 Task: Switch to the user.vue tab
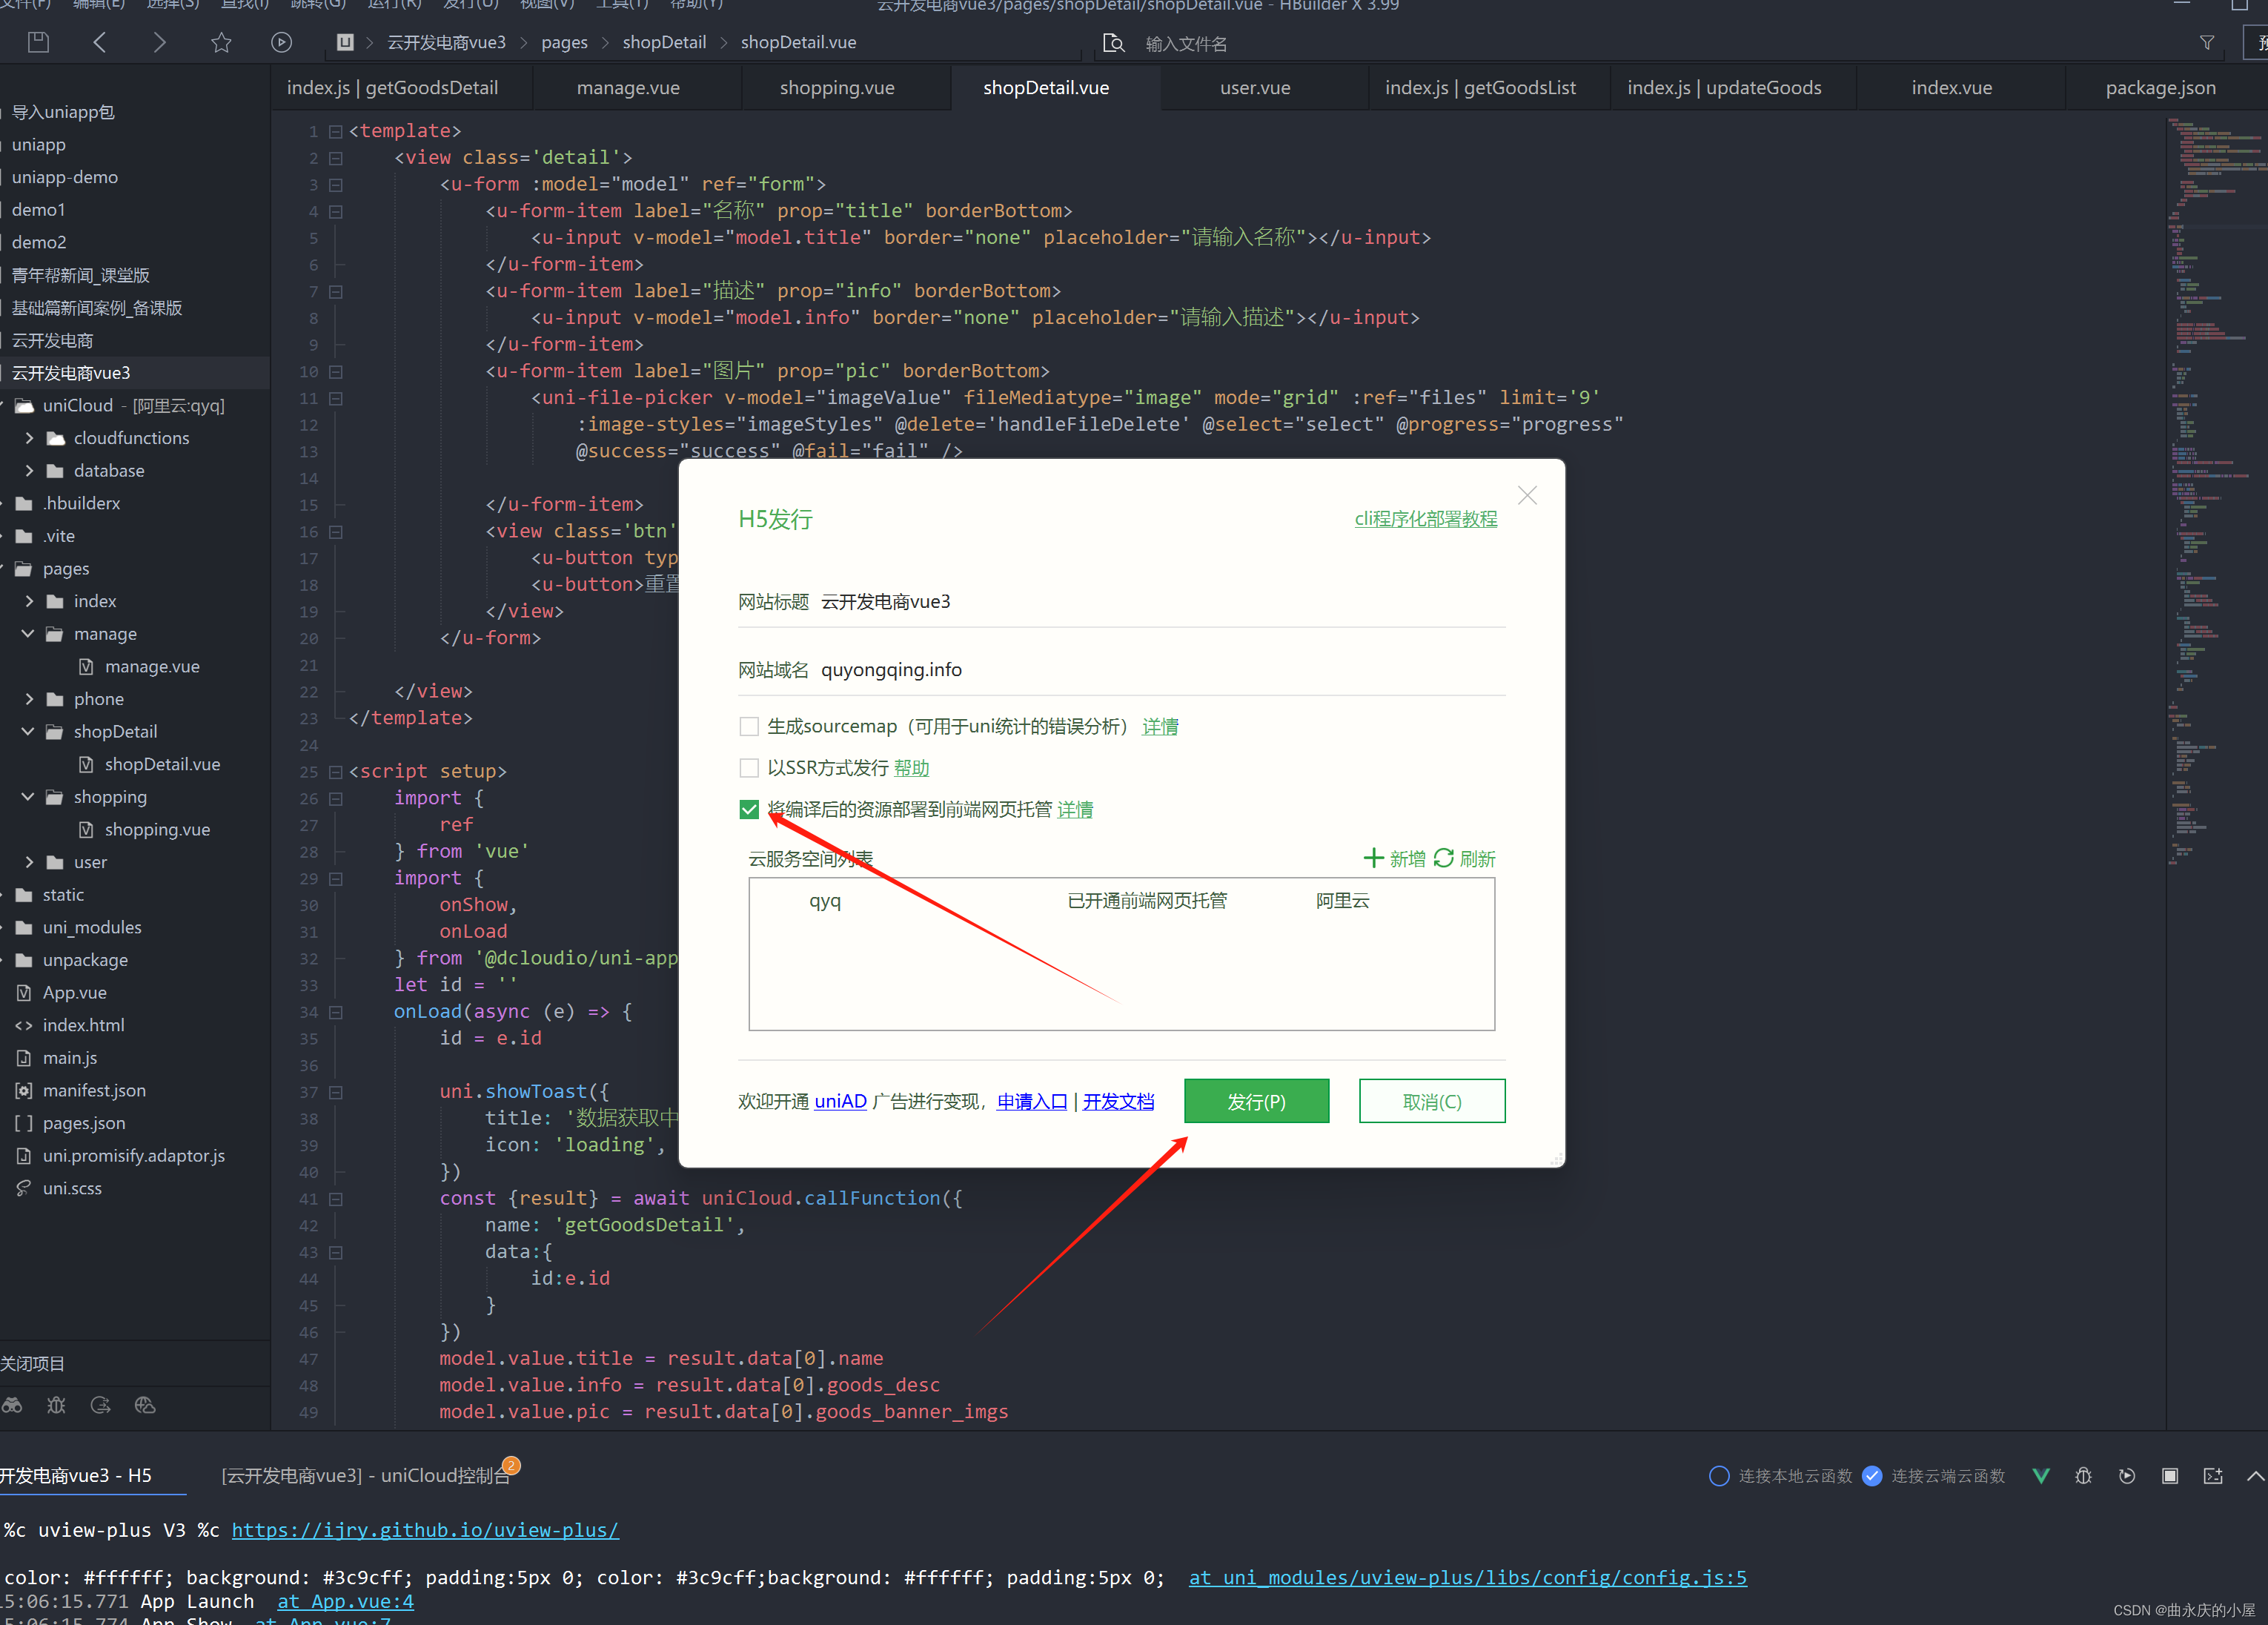1255,88
